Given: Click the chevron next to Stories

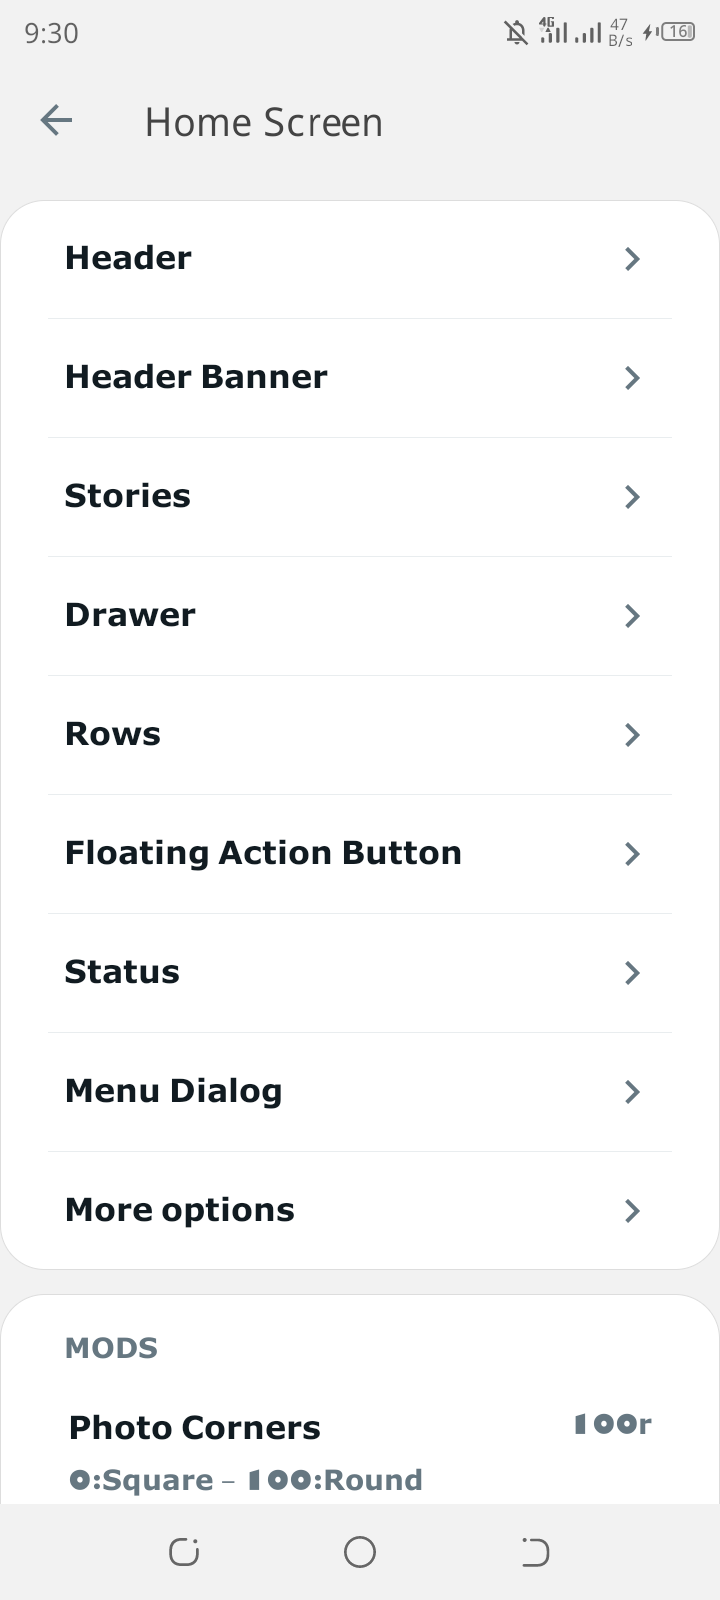Looking at the screenshot, I should tap(632, 497).
